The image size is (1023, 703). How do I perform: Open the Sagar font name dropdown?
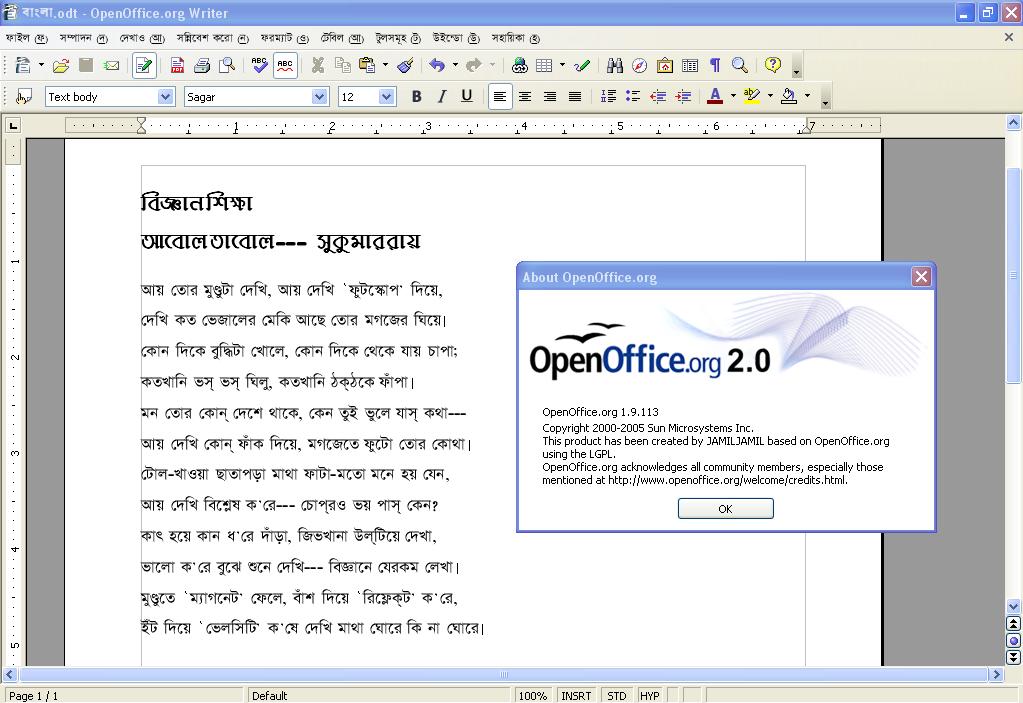pos(319,97)
